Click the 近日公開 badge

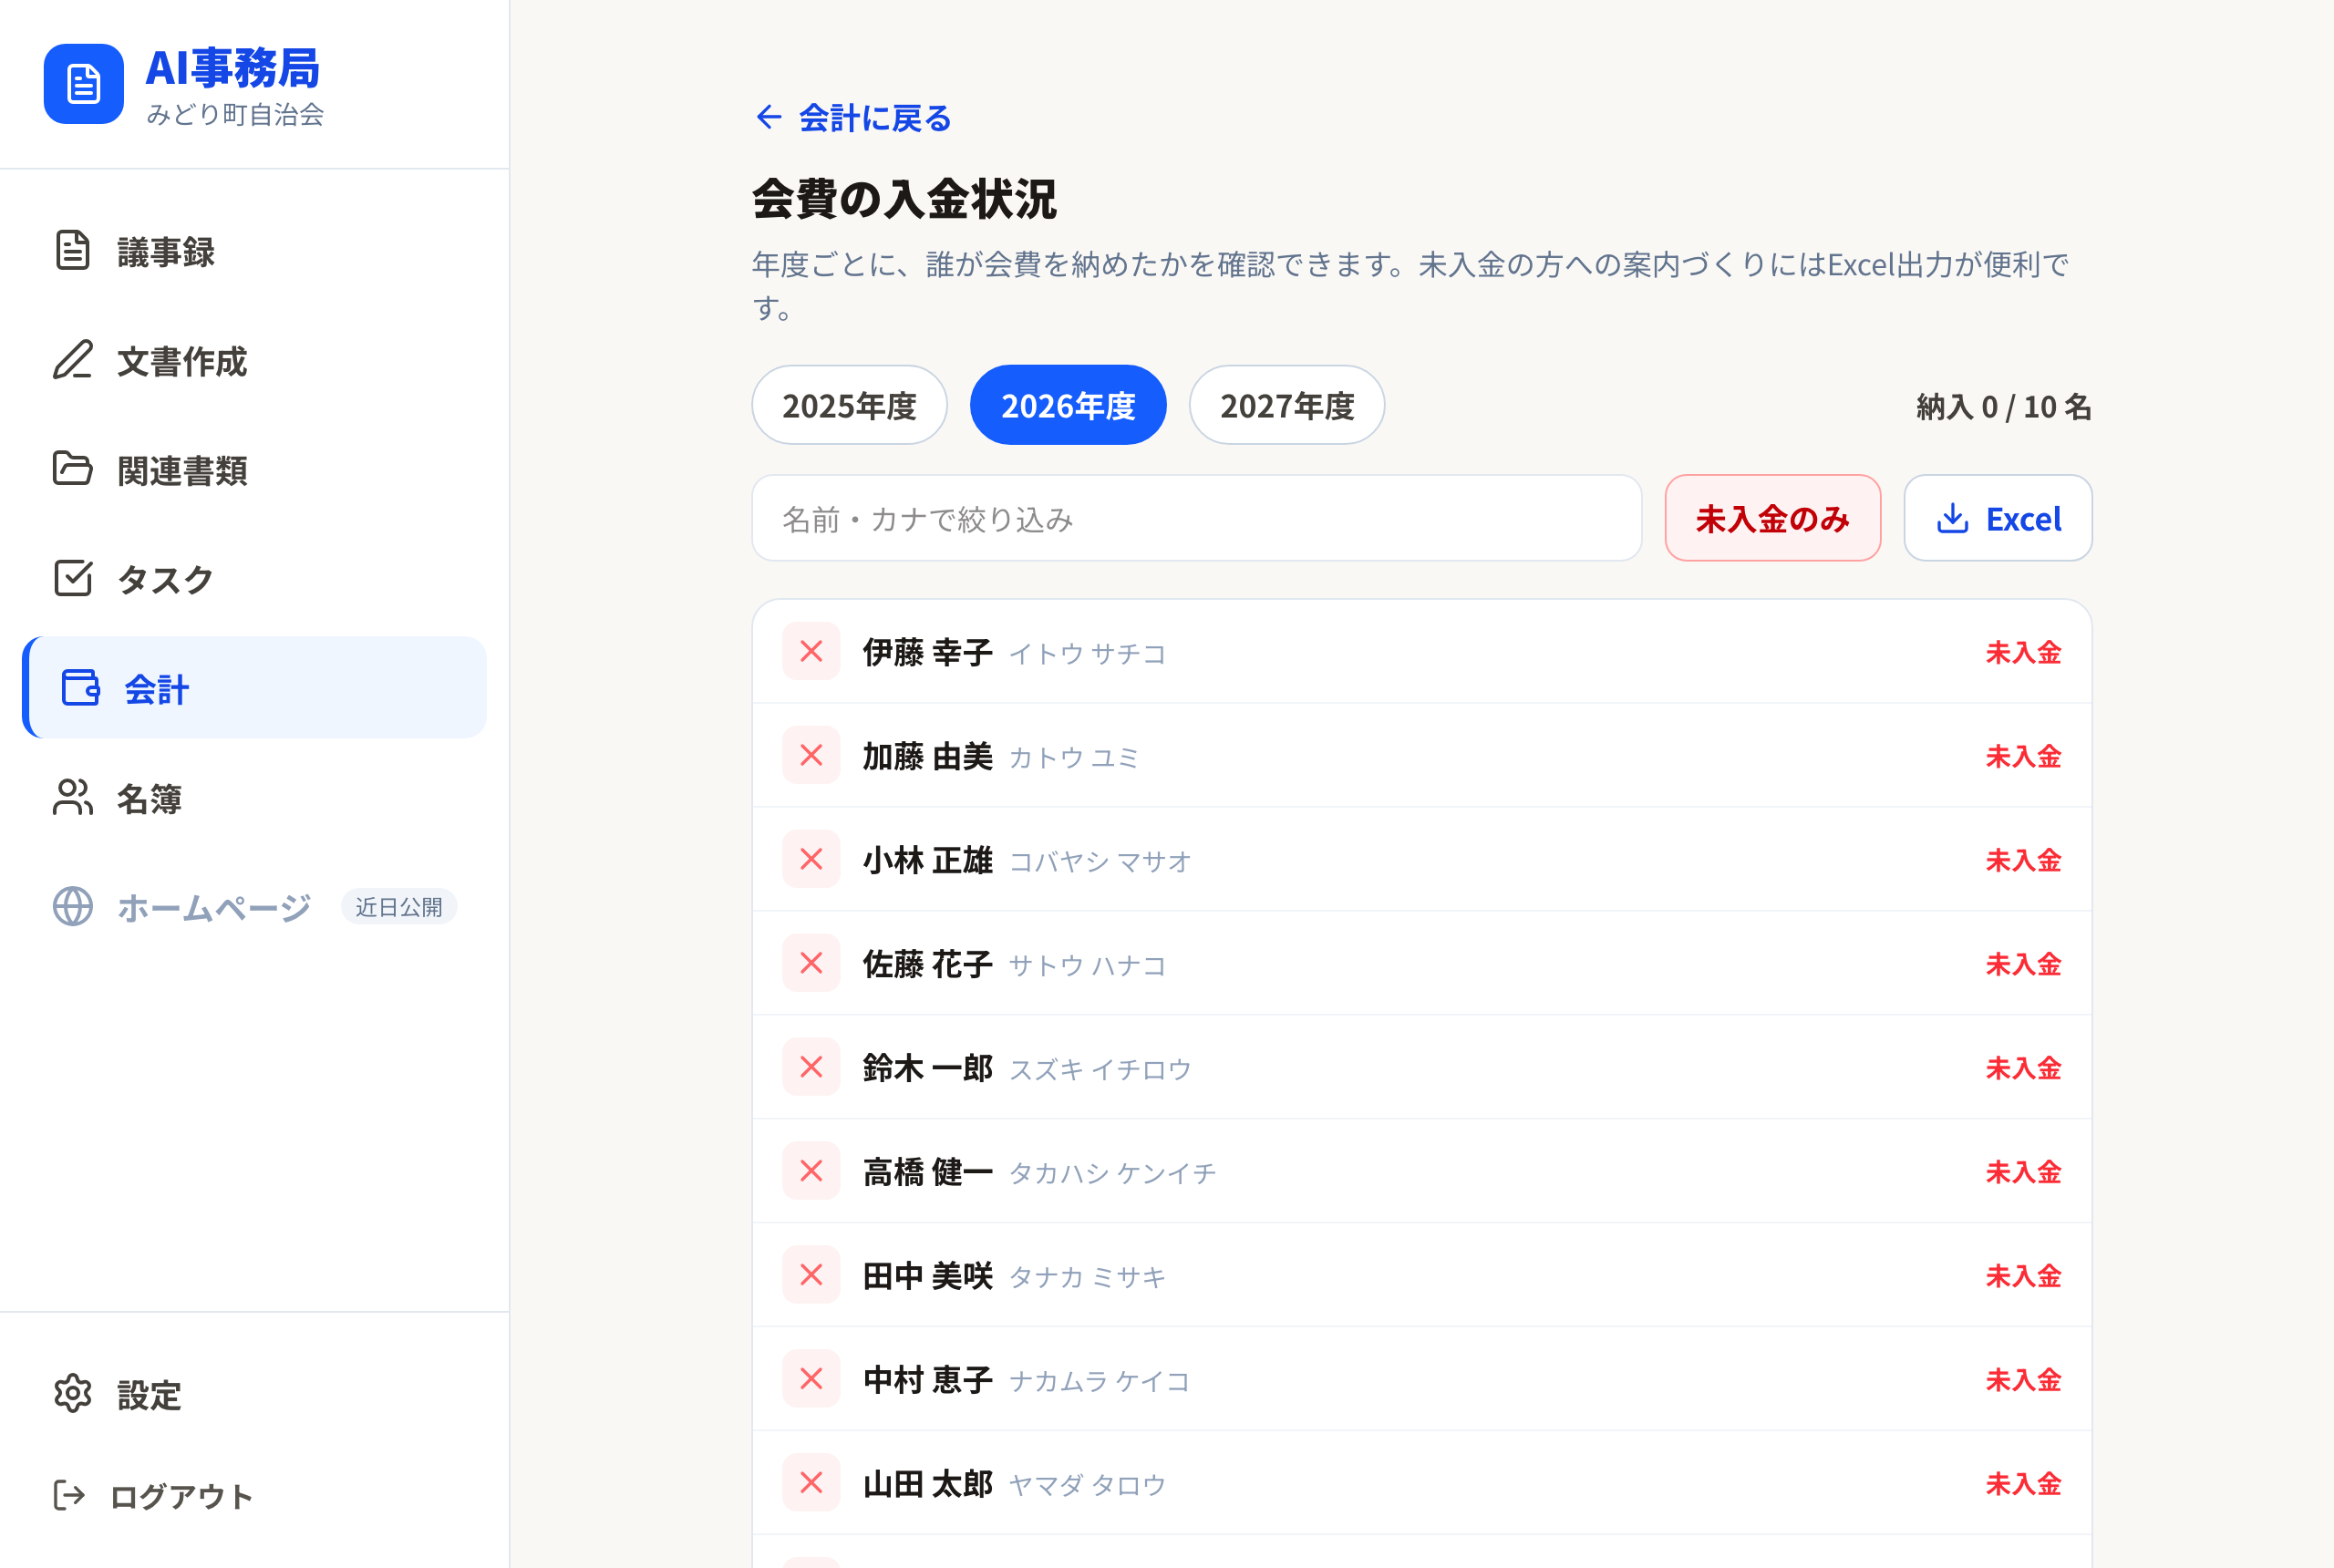pyautogui.click(x=399, y=906)
